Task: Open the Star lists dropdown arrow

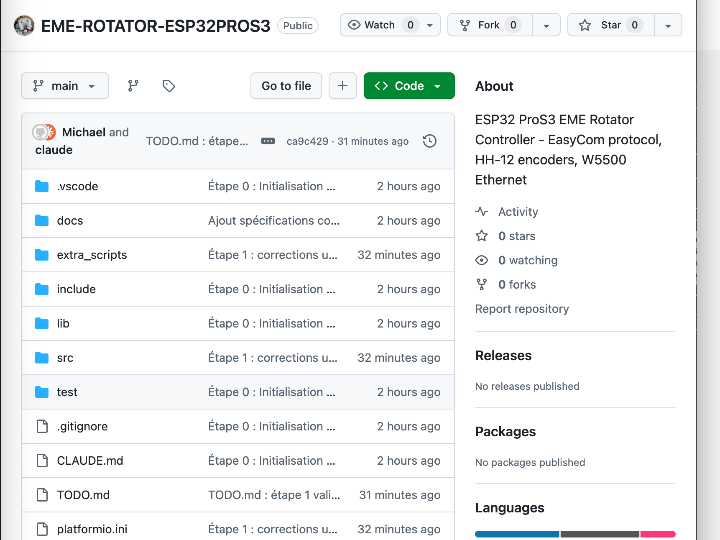Action: coord(668,25)
